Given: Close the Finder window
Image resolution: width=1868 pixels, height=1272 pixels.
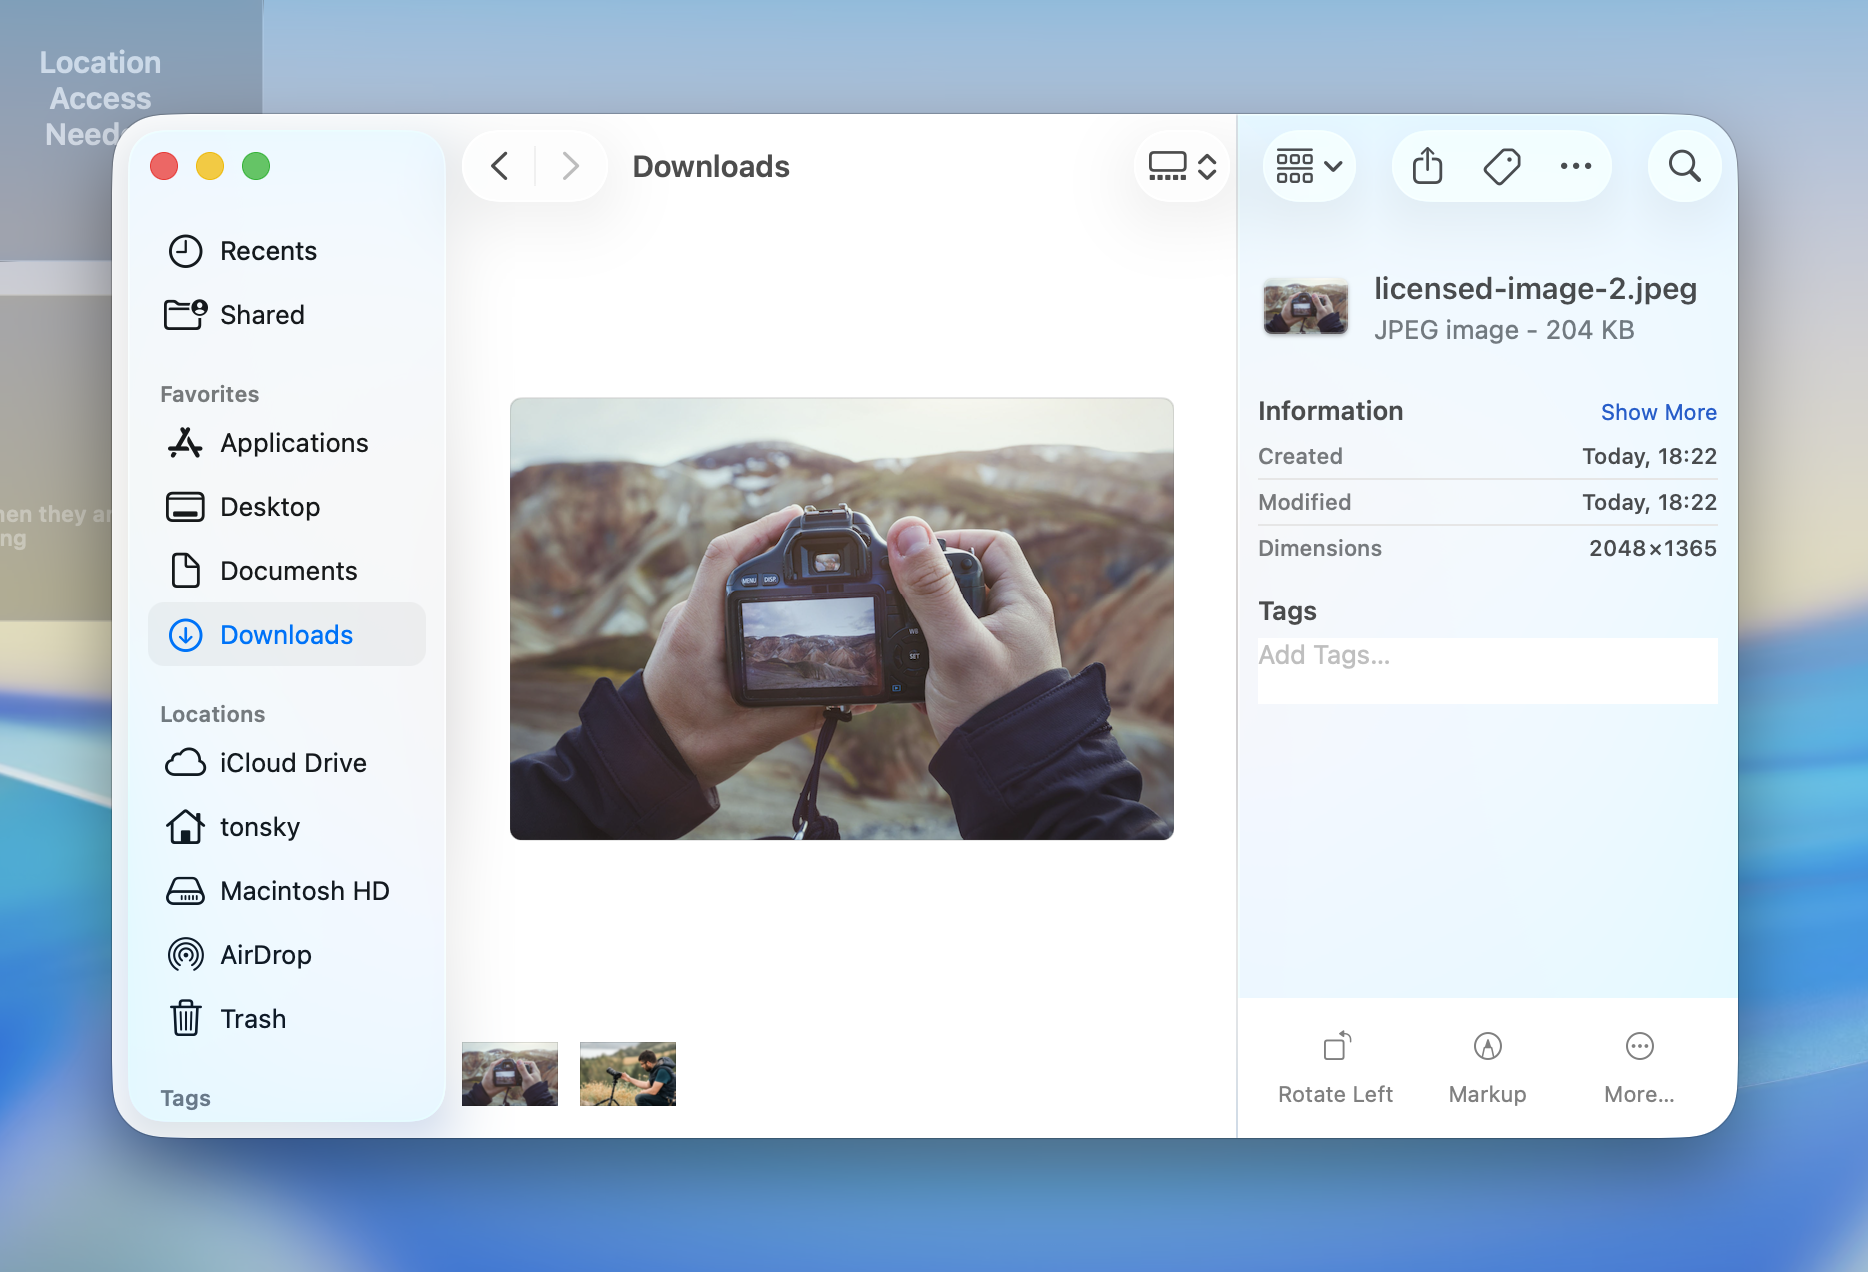Looking at the screenshot, I should pos(164,166).
